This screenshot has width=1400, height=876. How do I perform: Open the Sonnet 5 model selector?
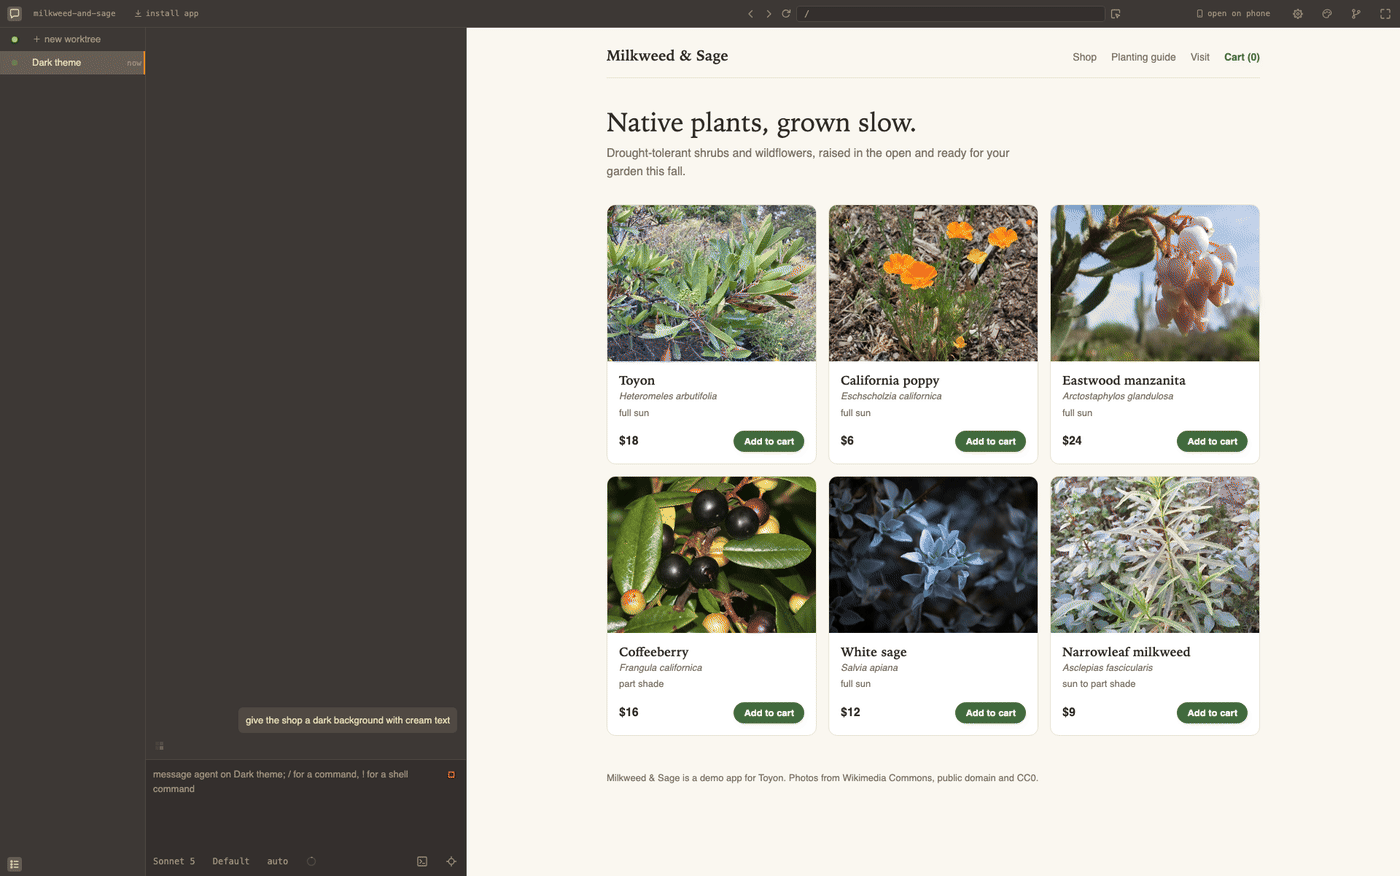click(174, 861)
